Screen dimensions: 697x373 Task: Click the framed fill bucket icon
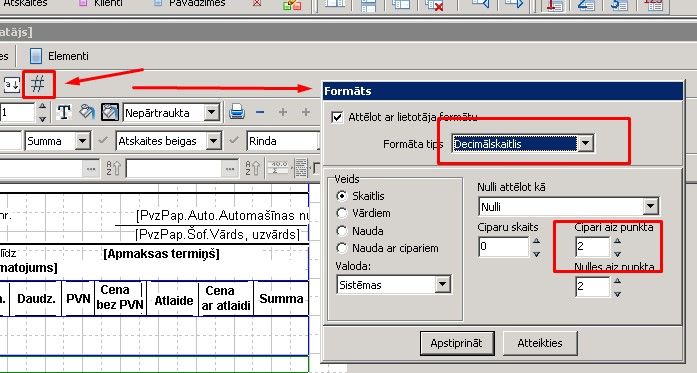point(110,112)
